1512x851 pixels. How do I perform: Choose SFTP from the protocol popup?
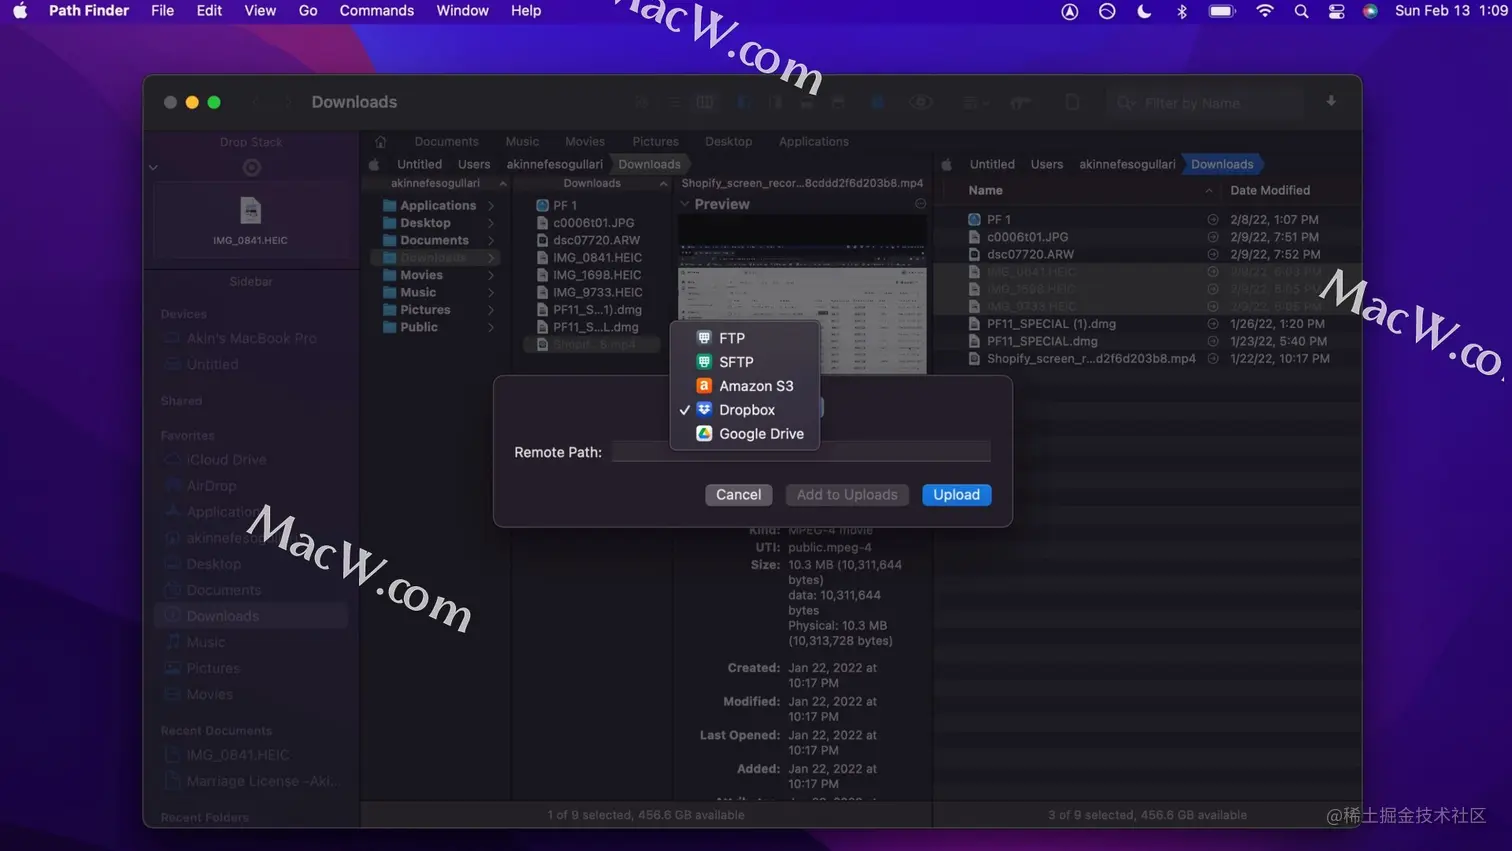point(745,362)
